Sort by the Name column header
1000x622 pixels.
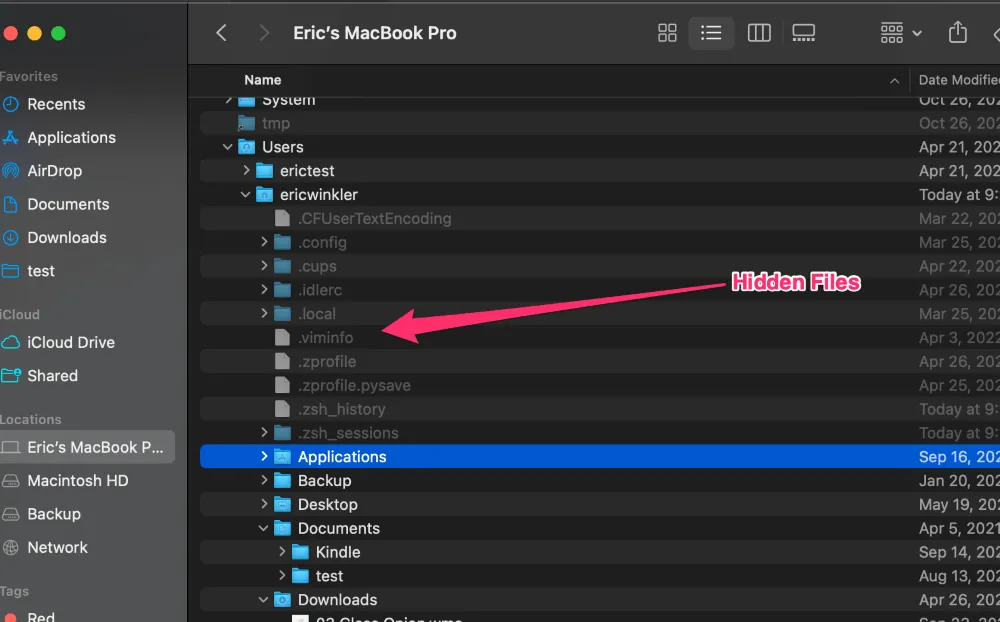point(263,80)
